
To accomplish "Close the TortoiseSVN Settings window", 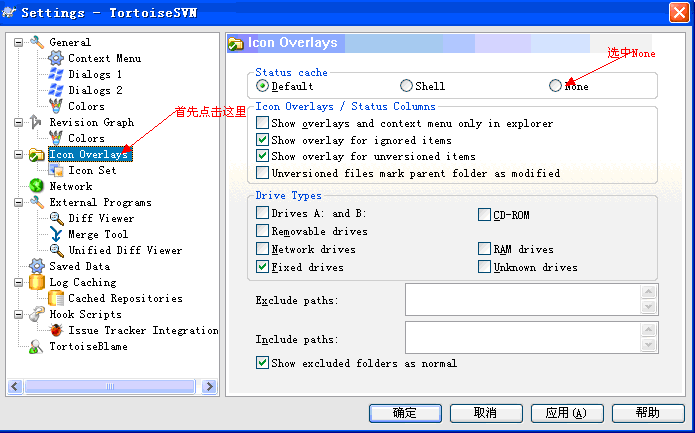I will (679, 12).
